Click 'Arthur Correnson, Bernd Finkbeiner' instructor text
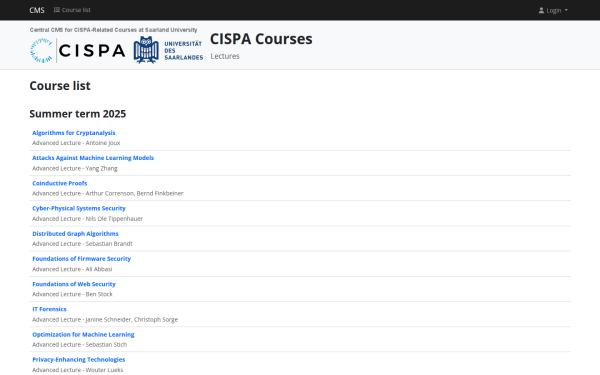This screenshot has width=600, height=375. (x=134, y=193)
